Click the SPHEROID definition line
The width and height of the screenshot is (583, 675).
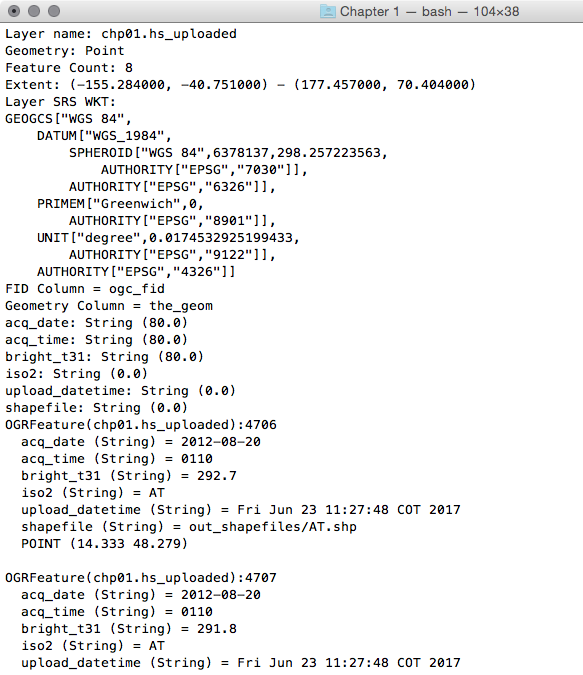(228, 153)
